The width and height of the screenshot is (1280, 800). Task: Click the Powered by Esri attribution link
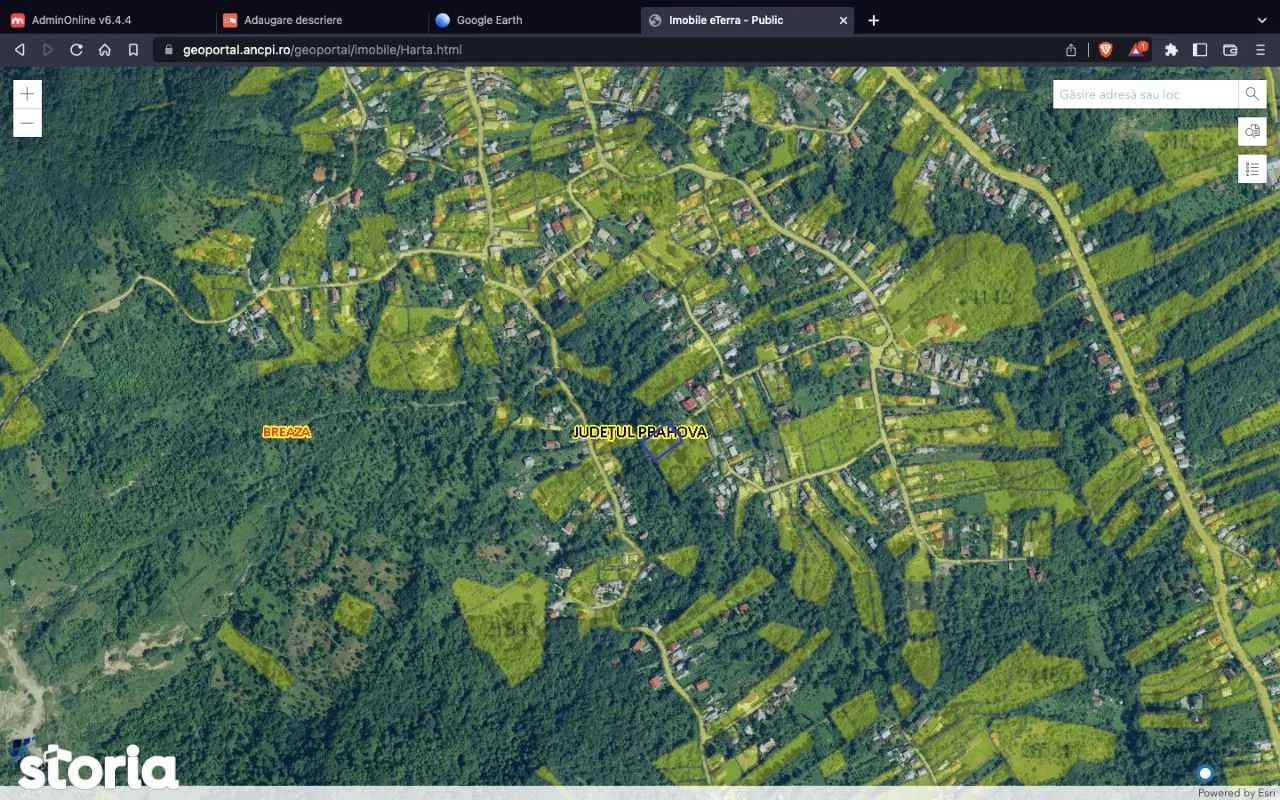tap(1238, 792)
